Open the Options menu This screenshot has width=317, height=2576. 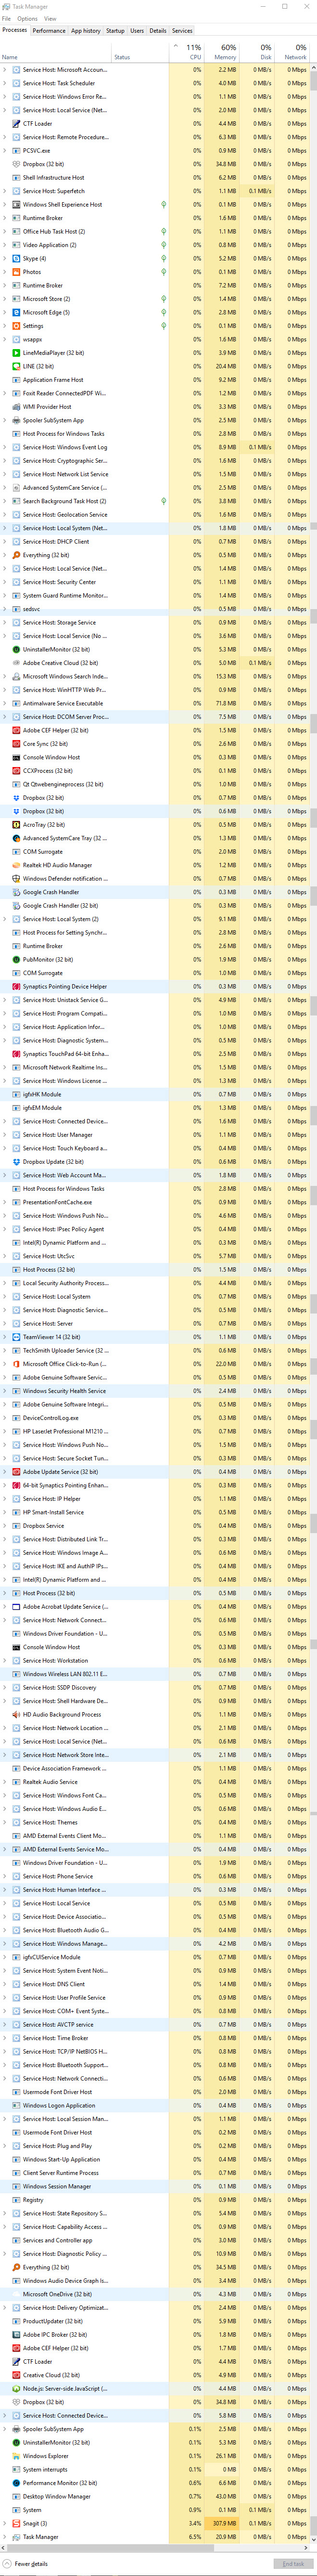point(27,18)
